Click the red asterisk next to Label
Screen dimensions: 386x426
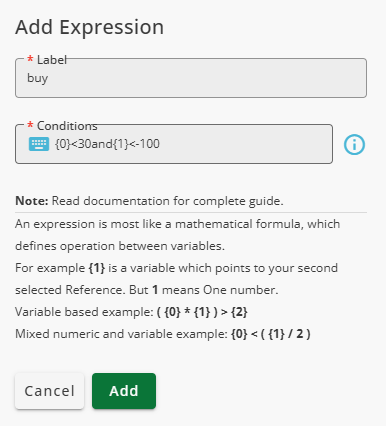30,59
